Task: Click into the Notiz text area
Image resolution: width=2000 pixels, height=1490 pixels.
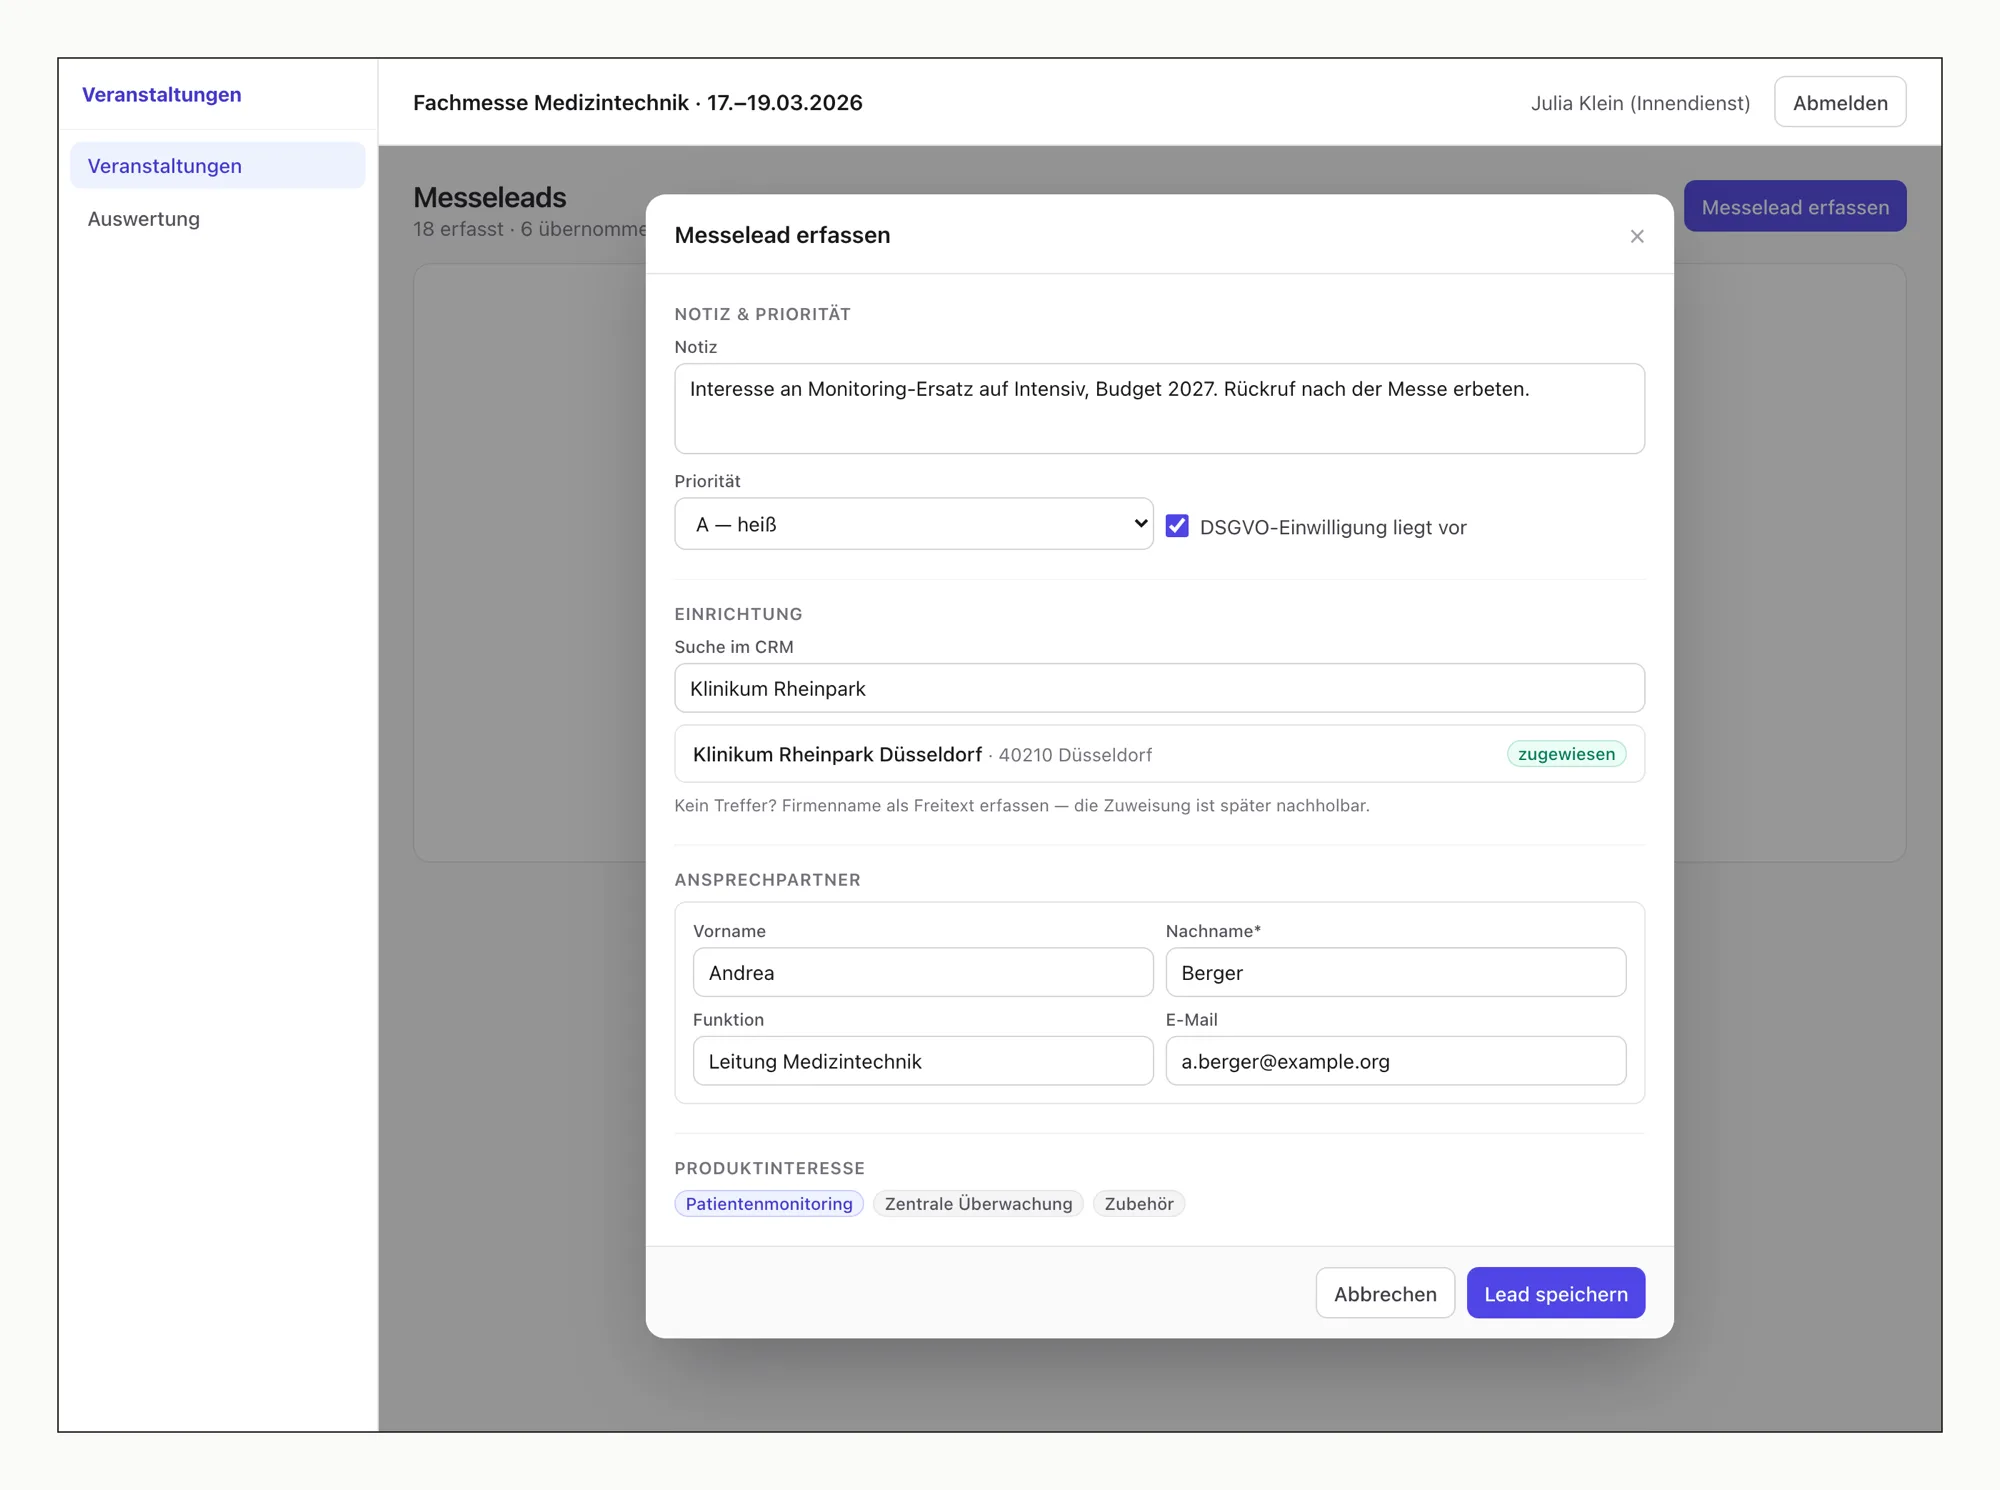Action: [1159, 408]
